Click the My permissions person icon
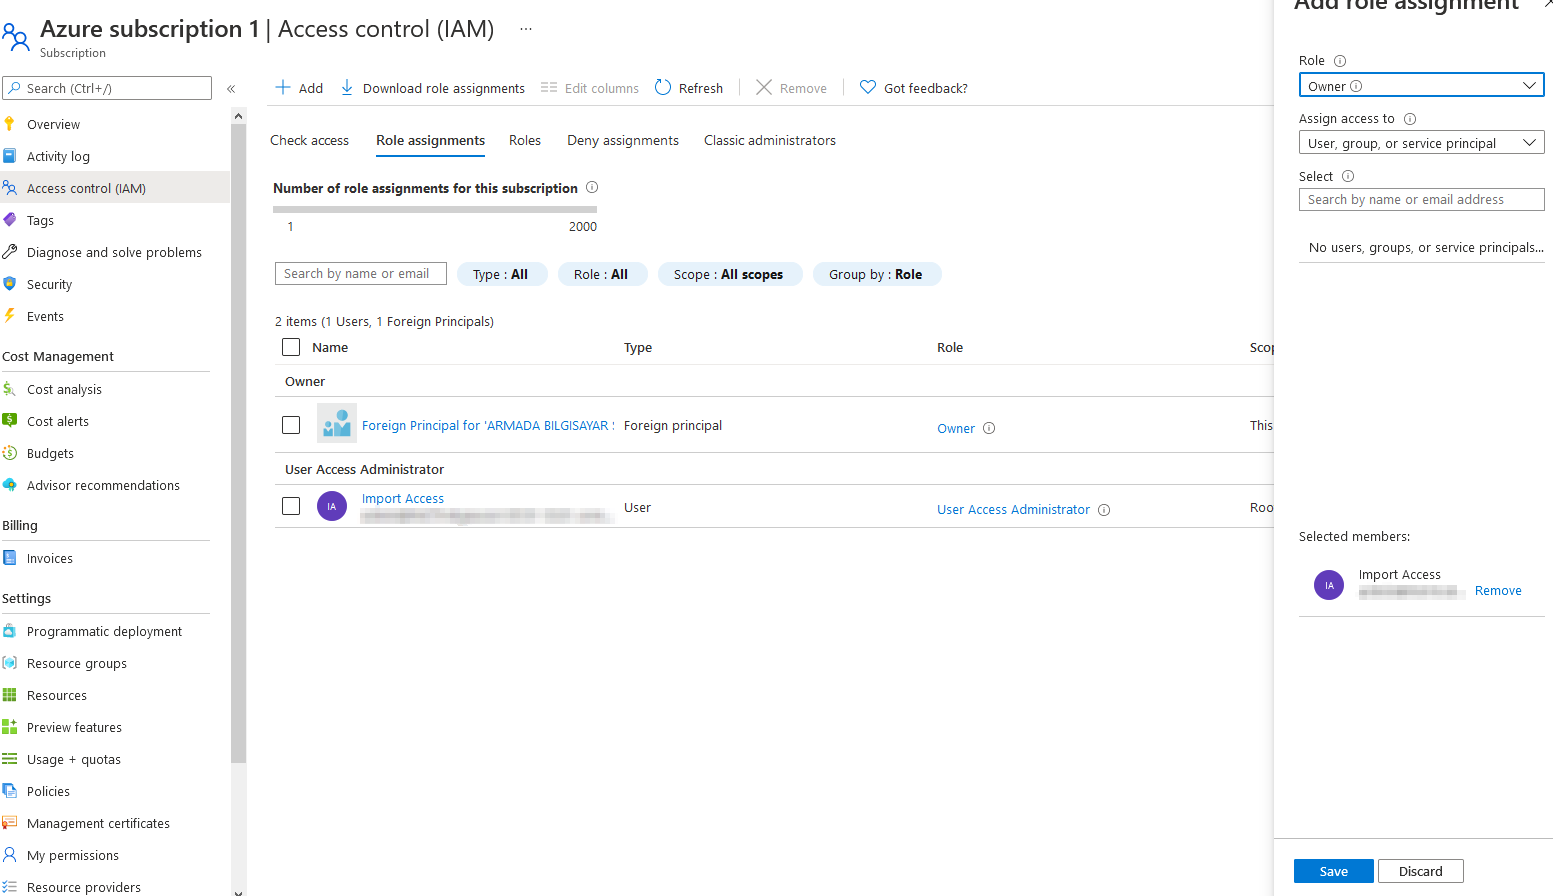Viewport: 1553px width, 896px height. pyautogui.click(x=9, y=855)
